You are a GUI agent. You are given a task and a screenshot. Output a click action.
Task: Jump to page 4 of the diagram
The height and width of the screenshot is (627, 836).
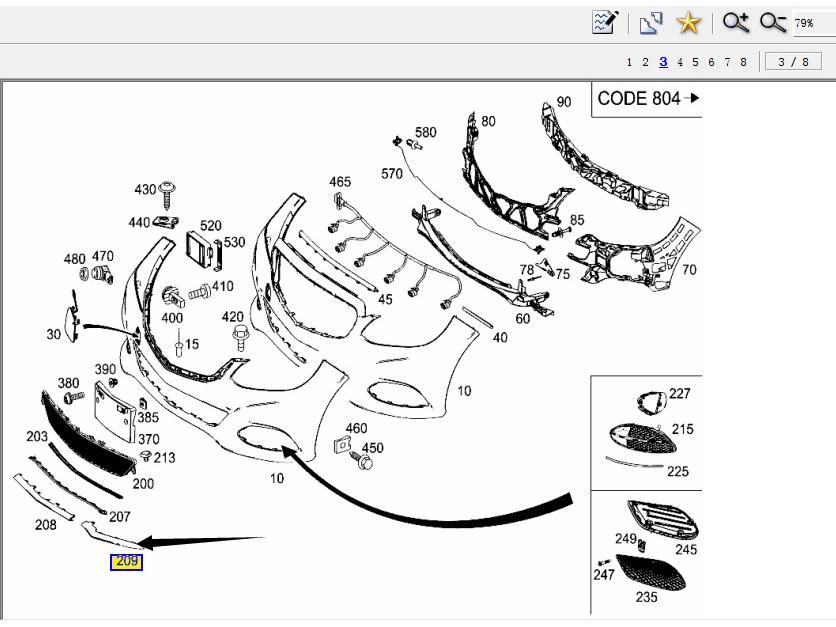point(680,62)
